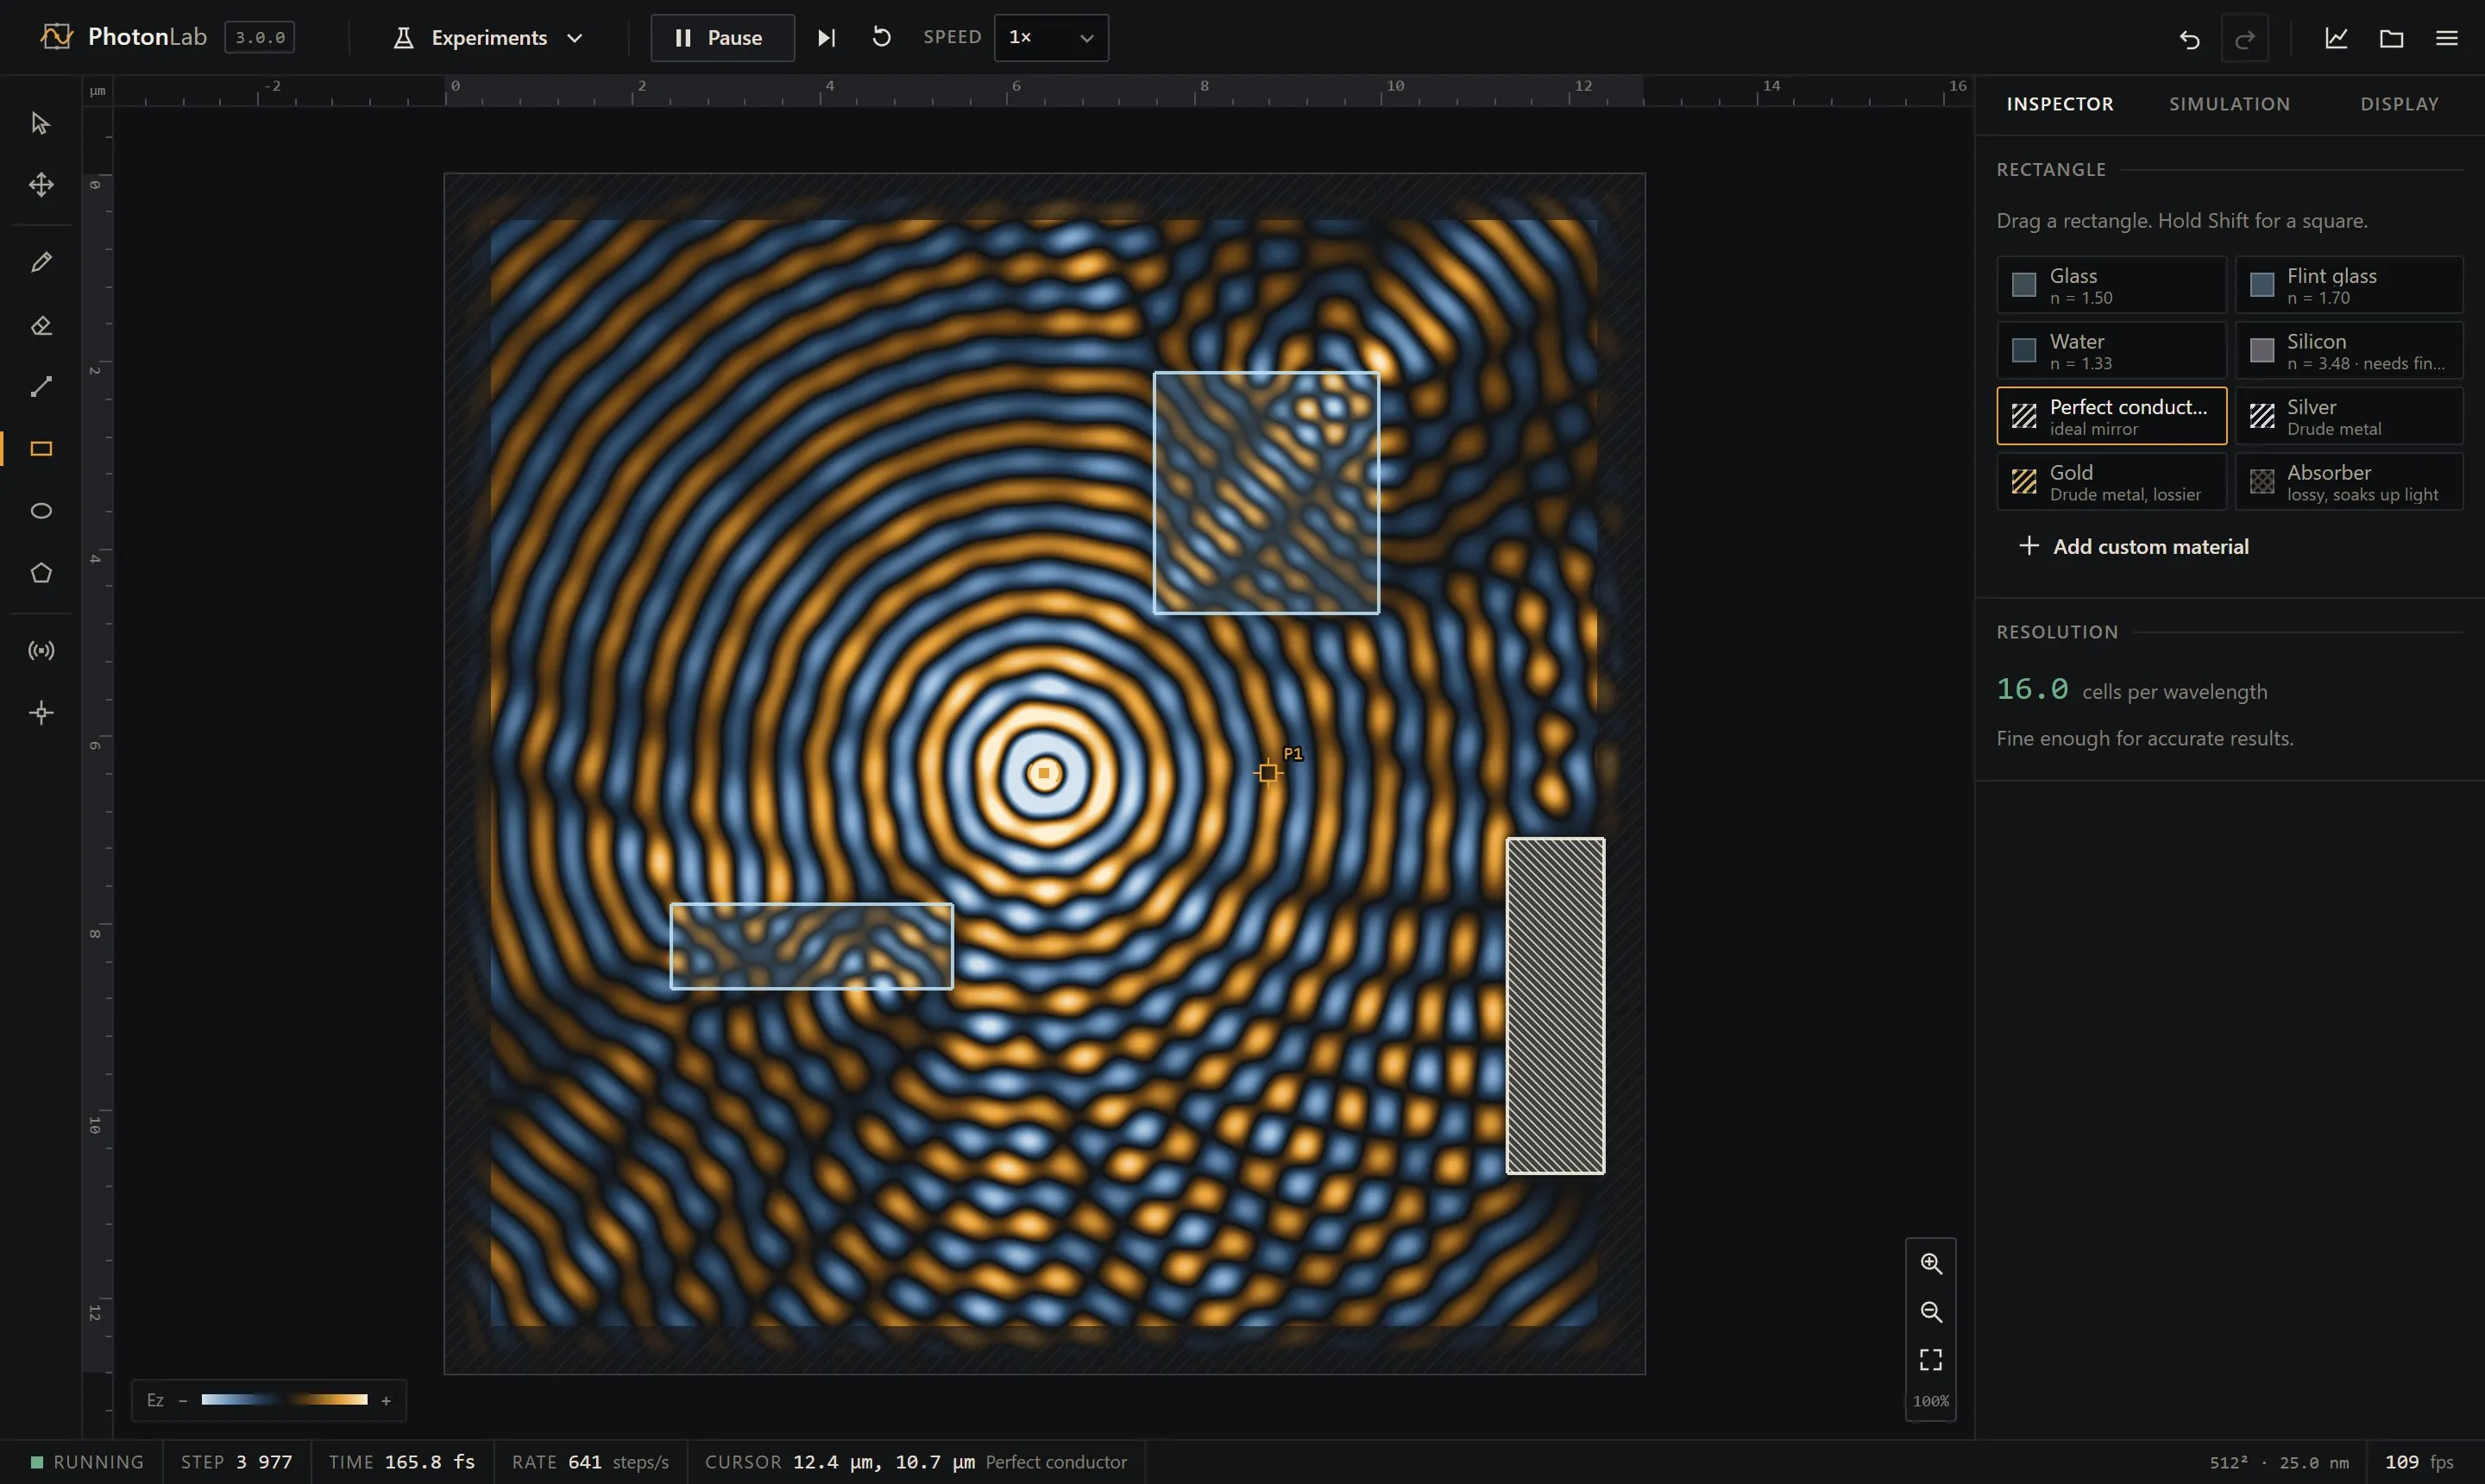Open the speed 1× dropdown

coord(1051,38)
